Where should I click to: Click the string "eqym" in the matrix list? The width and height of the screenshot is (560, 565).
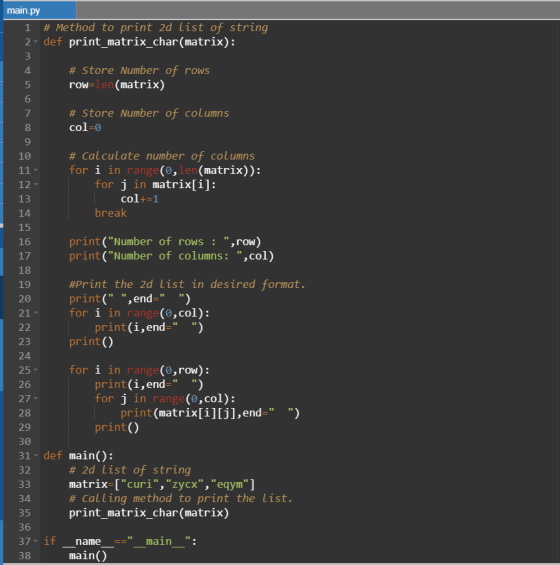229,484
